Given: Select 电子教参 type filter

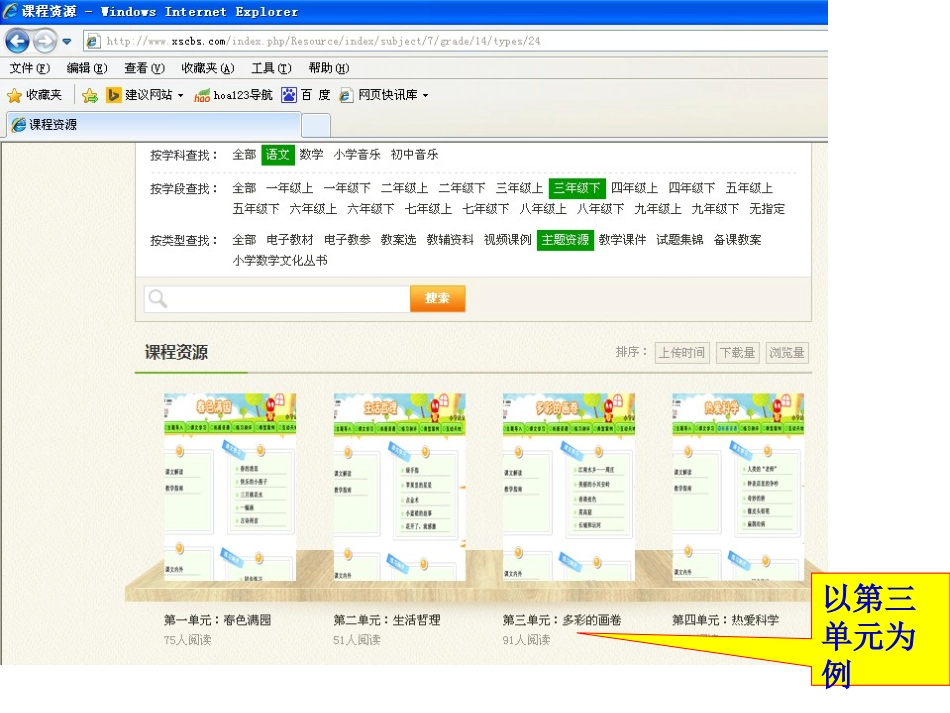Looking at the screenshot, I should (347, 240).
